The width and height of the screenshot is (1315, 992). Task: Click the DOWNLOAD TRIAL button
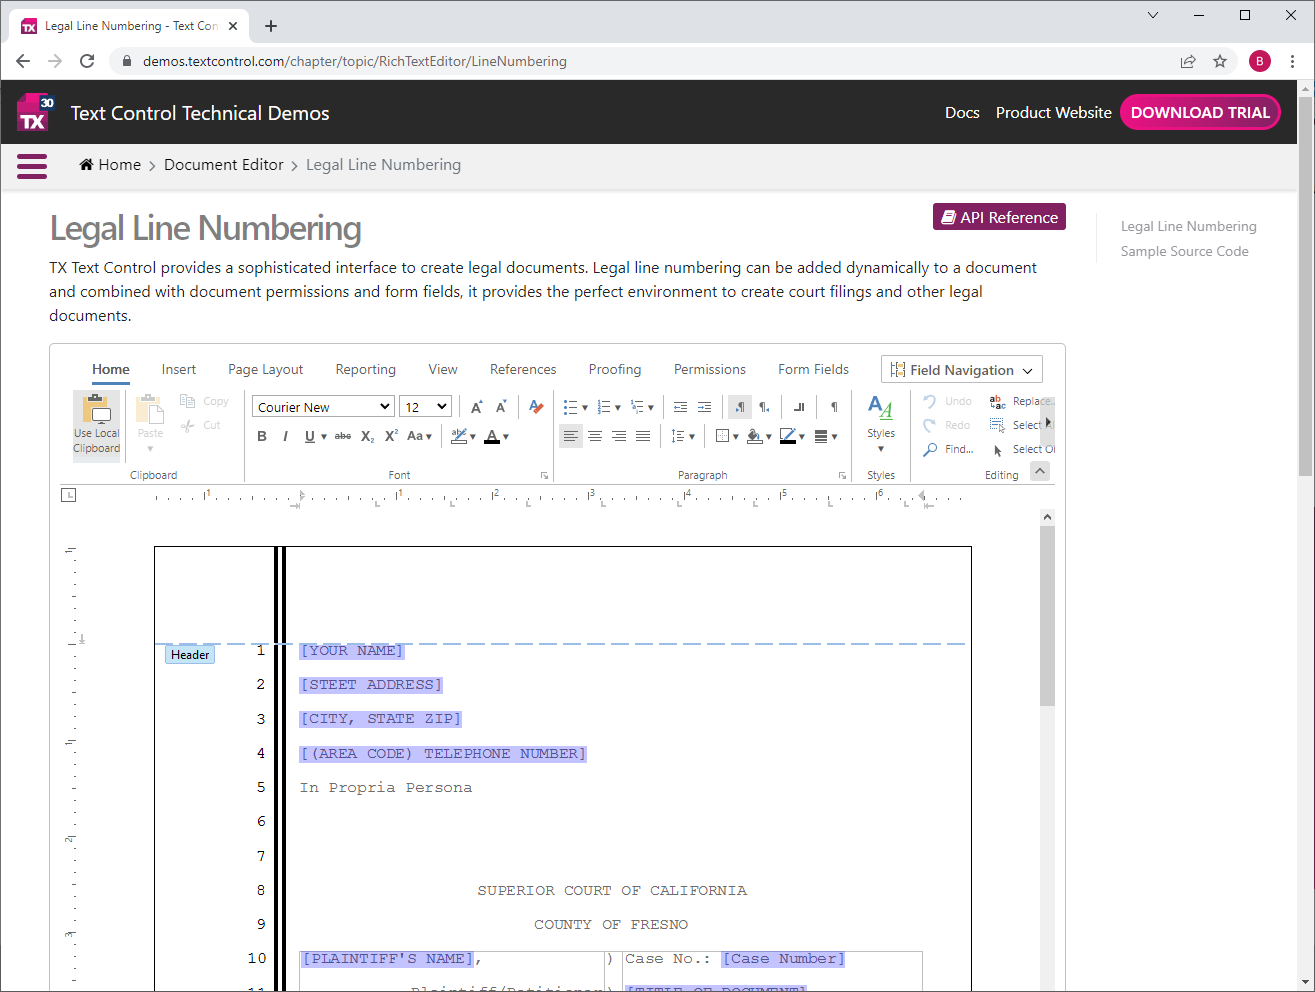point(1200,112)
